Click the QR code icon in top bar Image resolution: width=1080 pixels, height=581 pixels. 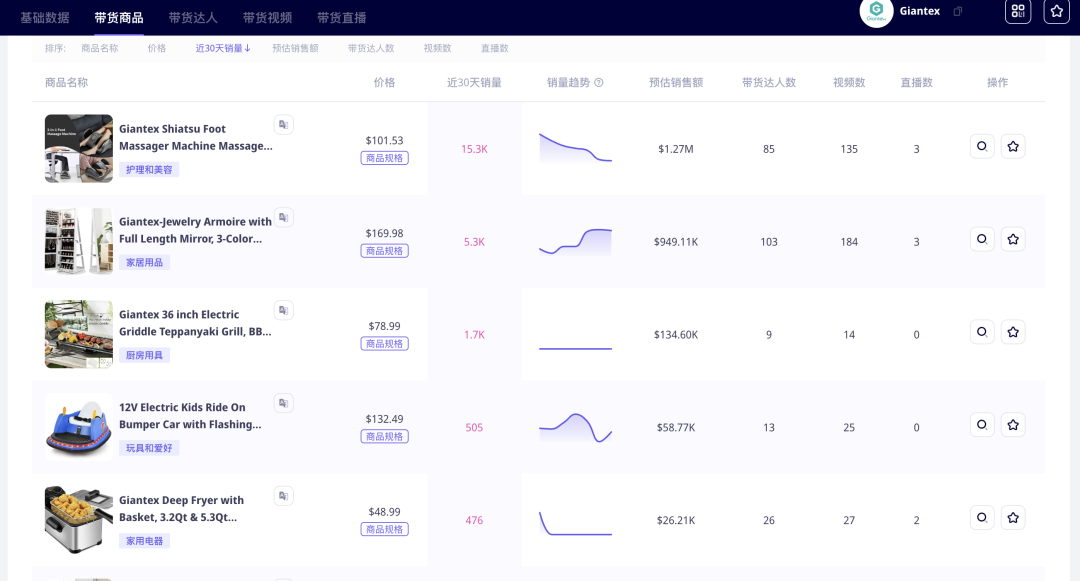pyautogui.click(x=1018, y=11)
